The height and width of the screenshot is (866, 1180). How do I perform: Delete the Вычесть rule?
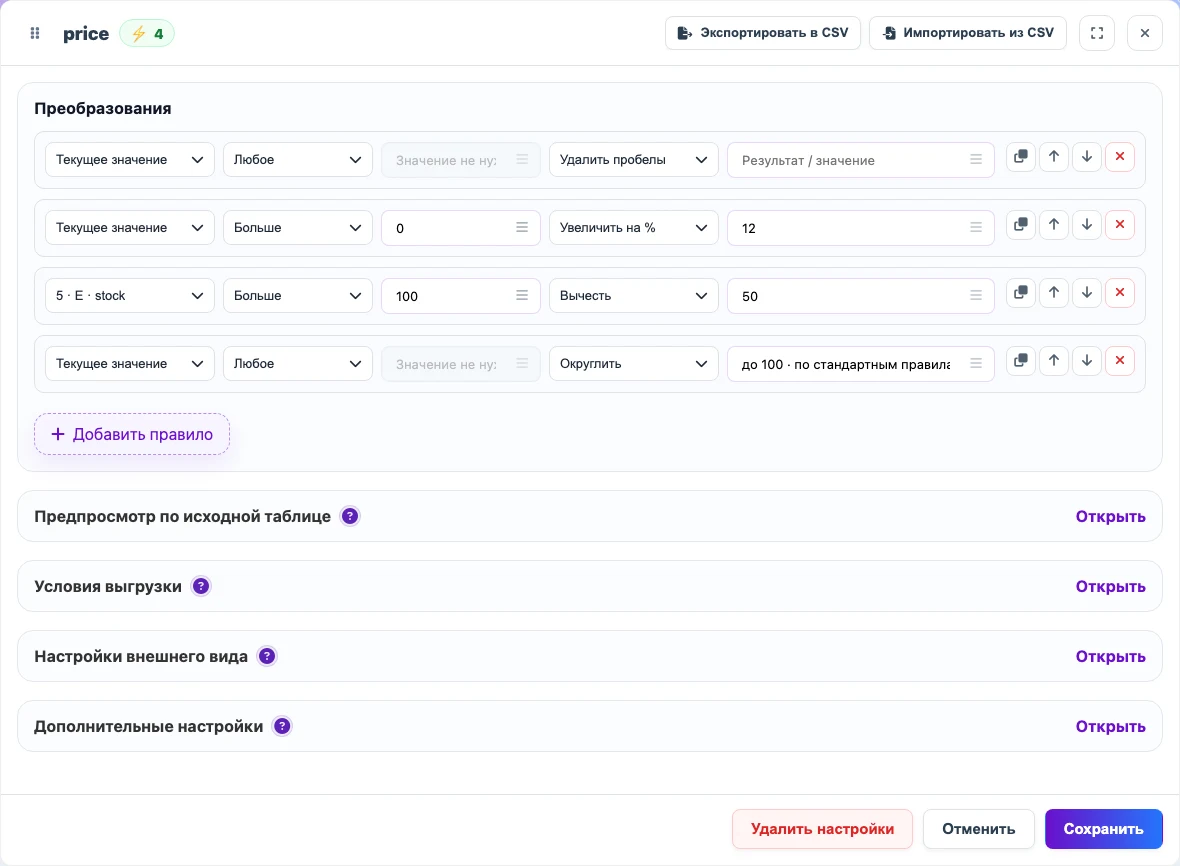(1120, 293)
